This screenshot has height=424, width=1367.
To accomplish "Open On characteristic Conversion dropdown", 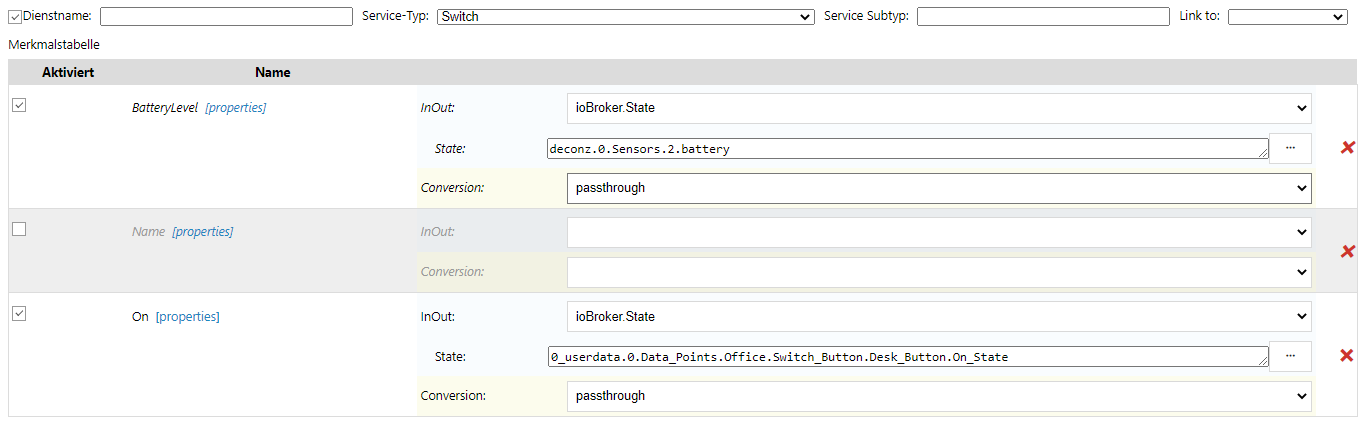I will coord(939,396).
